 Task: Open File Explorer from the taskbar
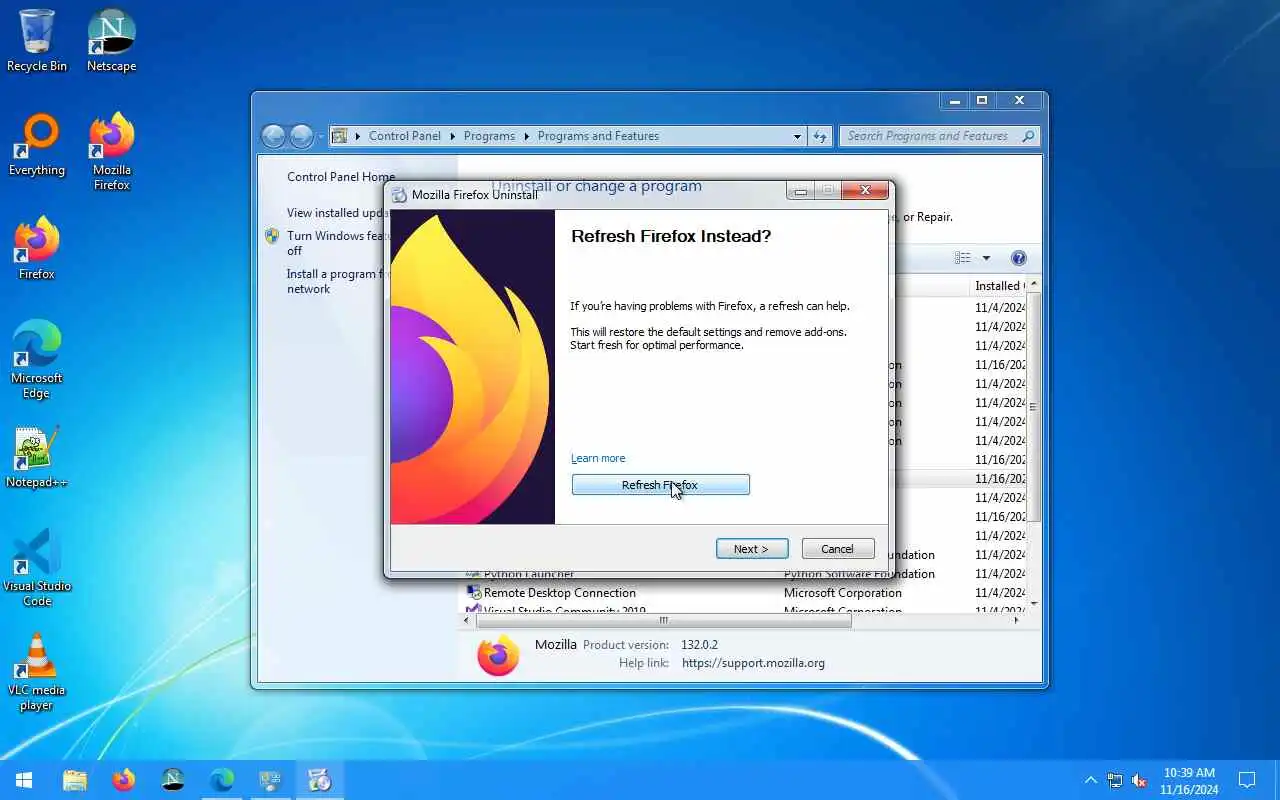(x=75, y=780)
